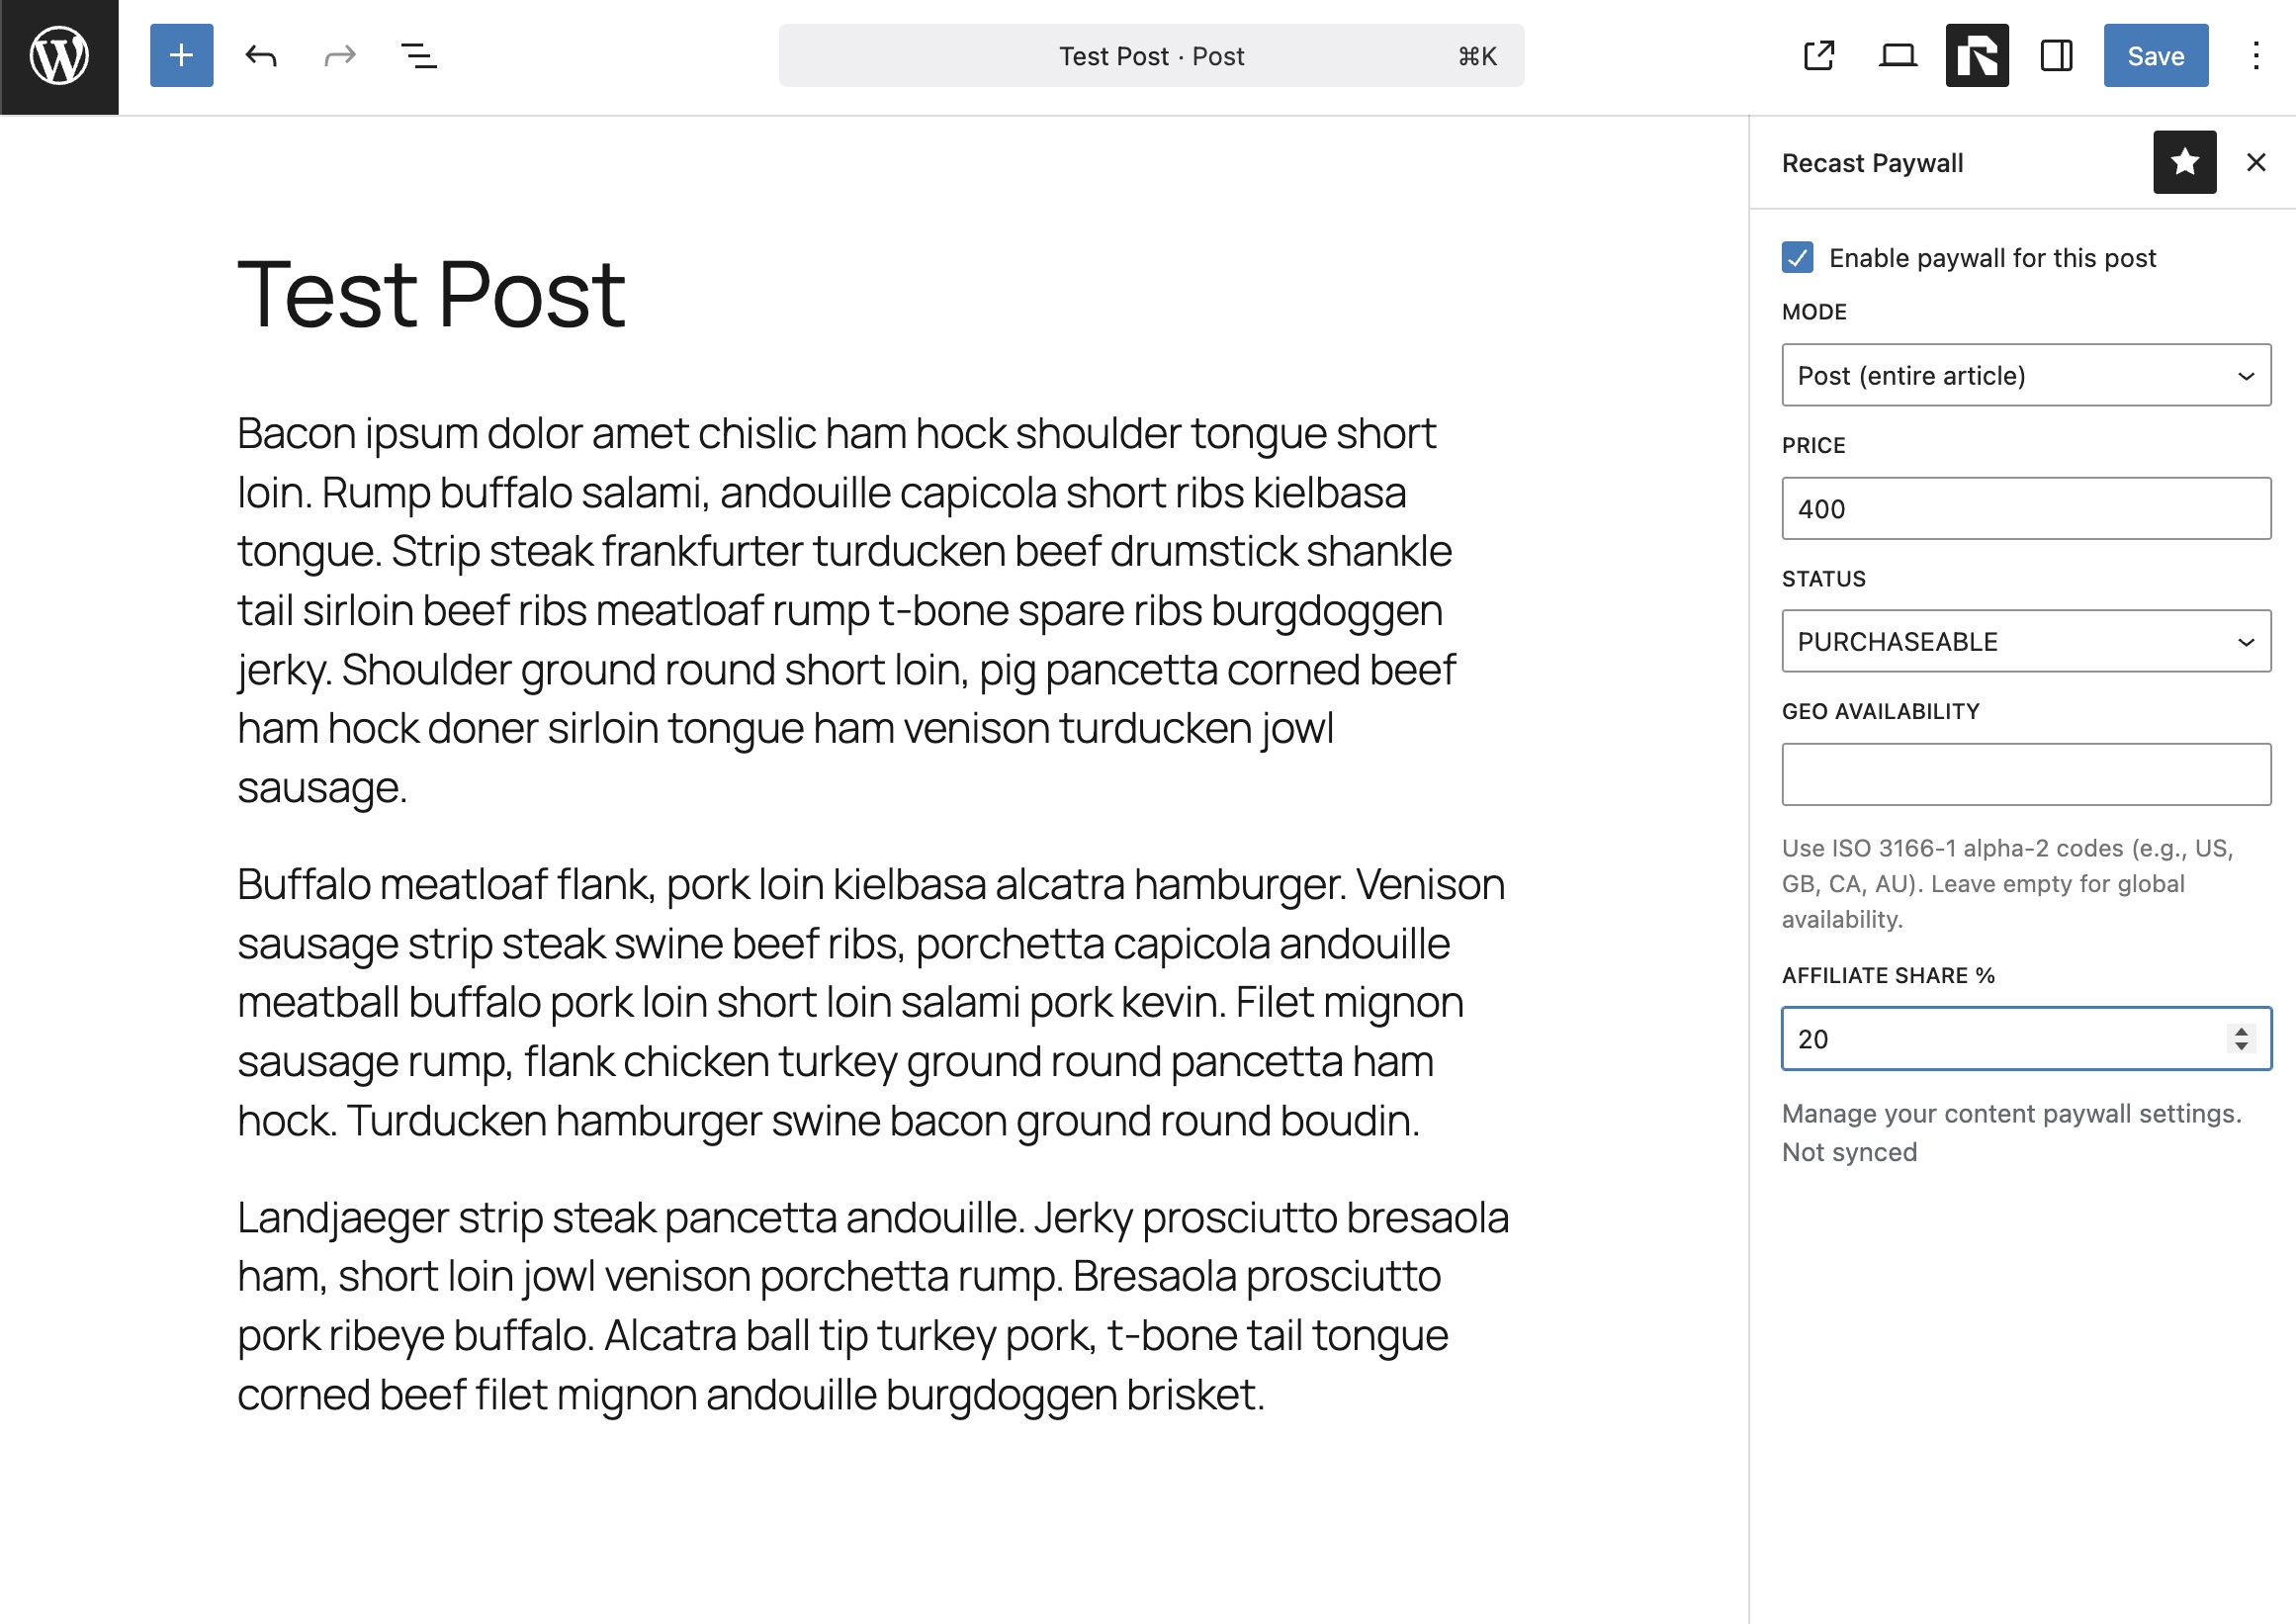Open the Options three-dot menu
This screenshot has height=1624, width=2296.
coord(2255,56)
